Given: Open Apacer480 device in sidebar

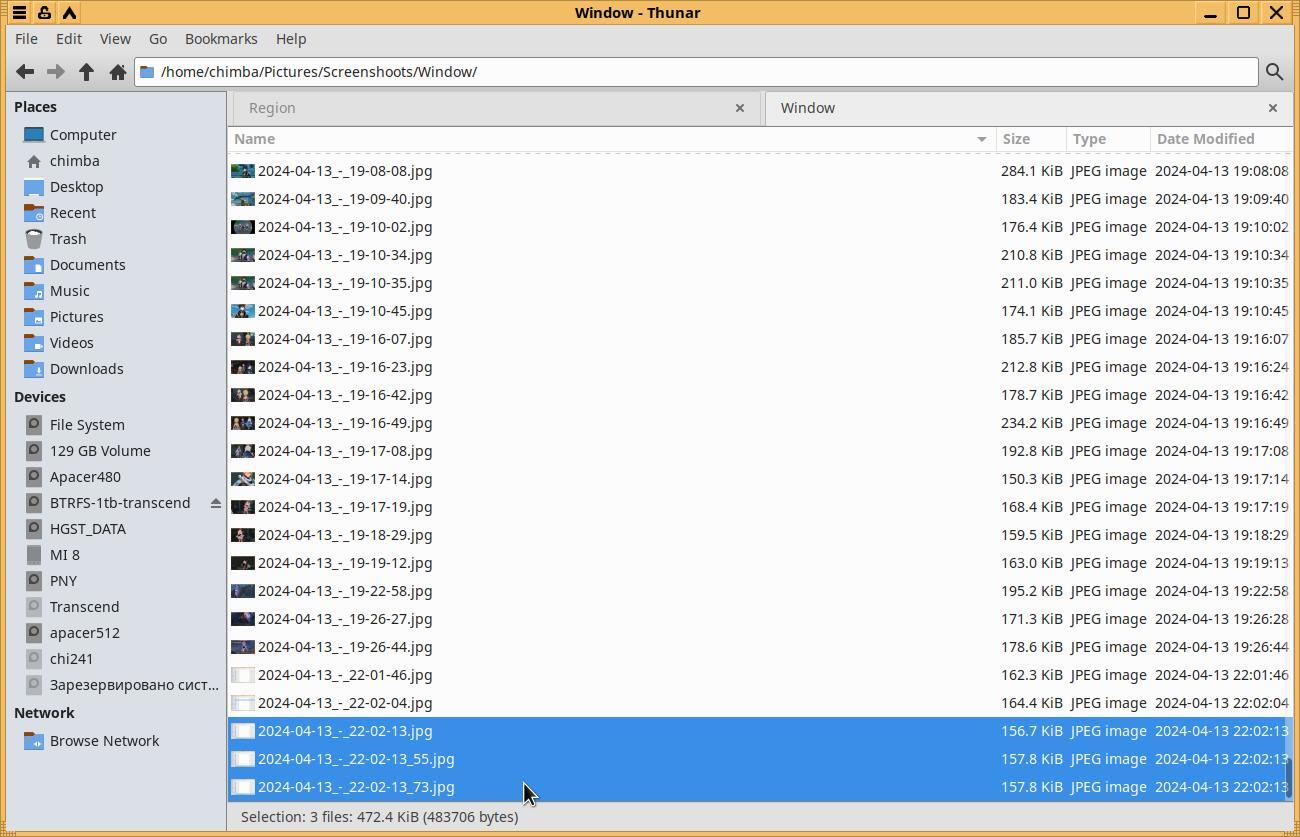Looking at the screenshot, I should coord(85,477).
